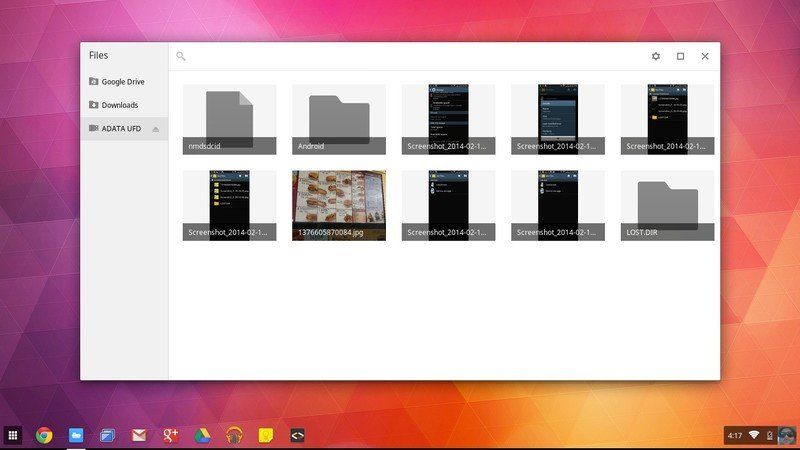Open the Android folder

339,119
